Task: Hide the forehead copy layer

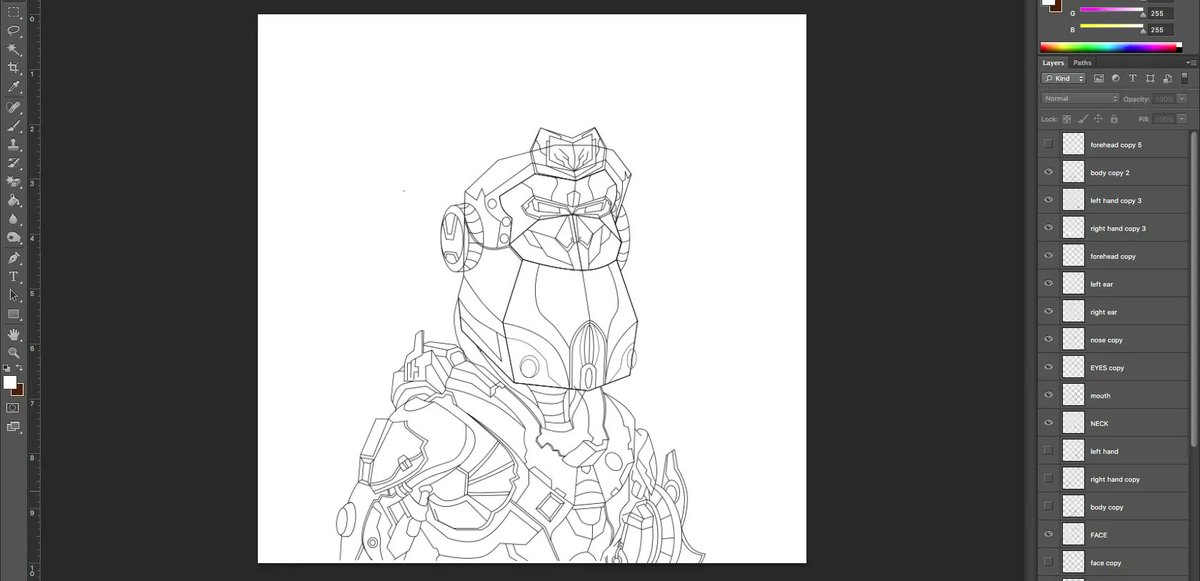Action: pyautogui.click(x=1048, y=257)
